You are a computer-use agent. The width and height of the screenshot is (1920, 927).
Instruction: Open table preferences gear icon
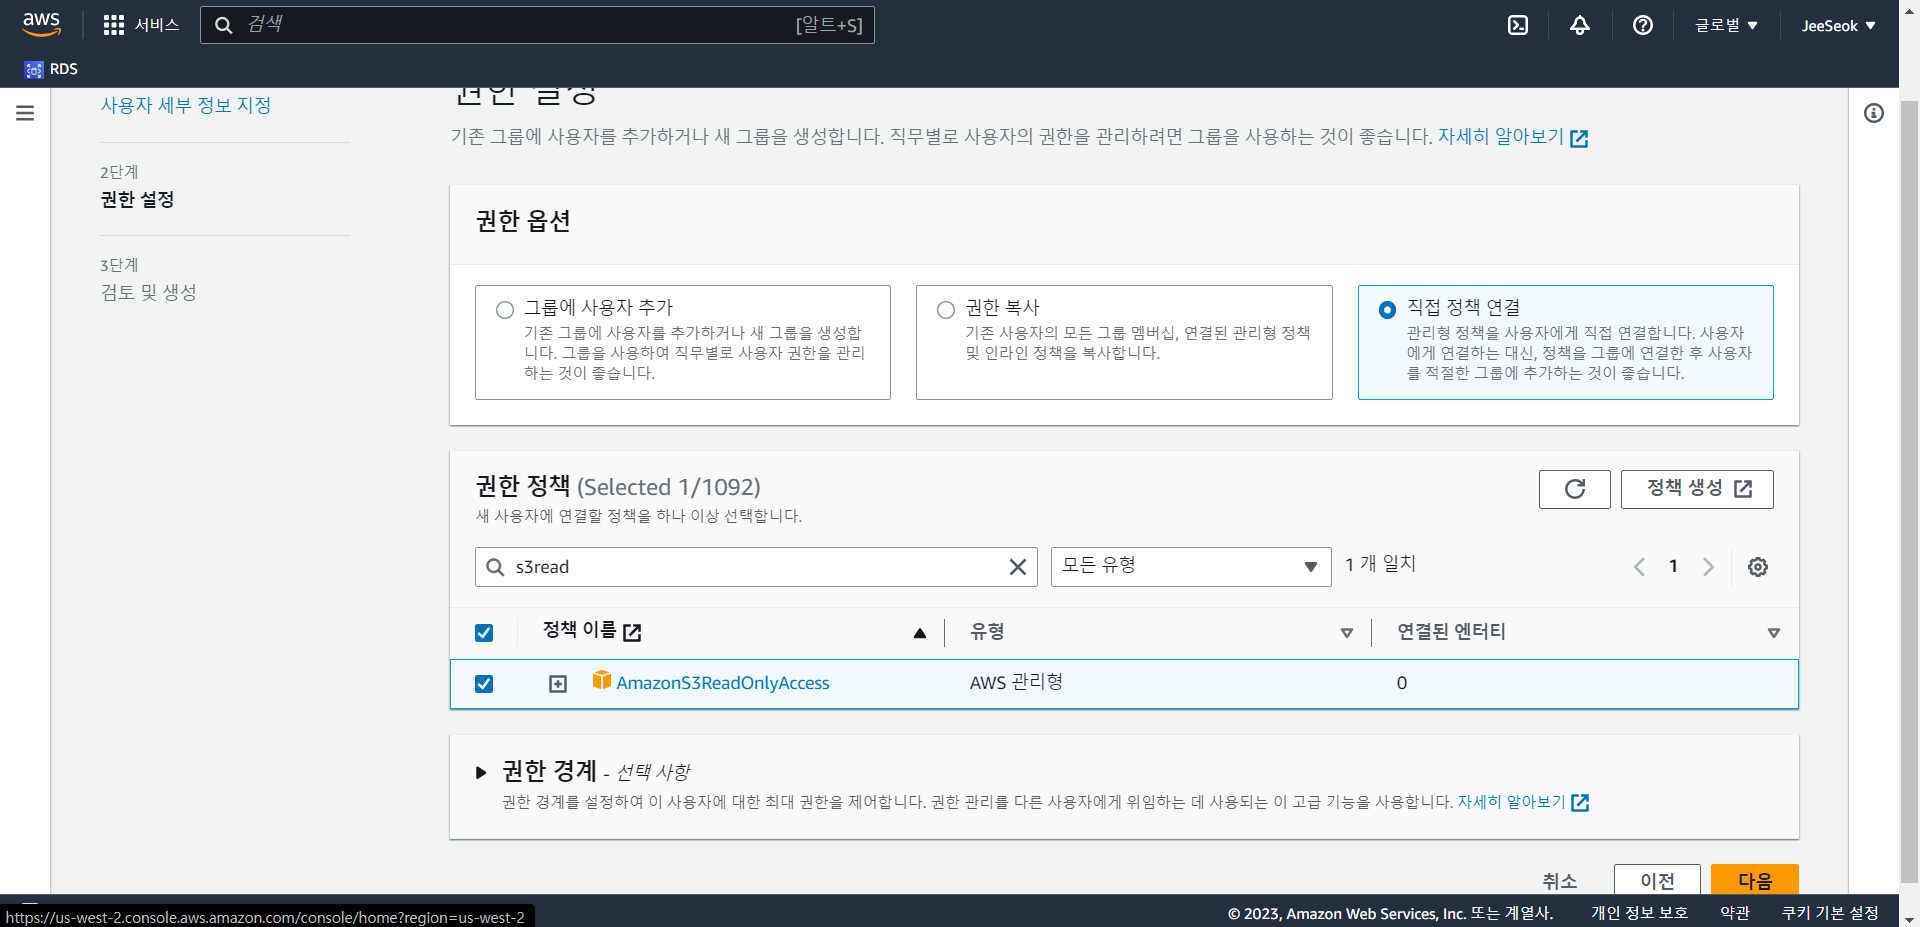1758,567
